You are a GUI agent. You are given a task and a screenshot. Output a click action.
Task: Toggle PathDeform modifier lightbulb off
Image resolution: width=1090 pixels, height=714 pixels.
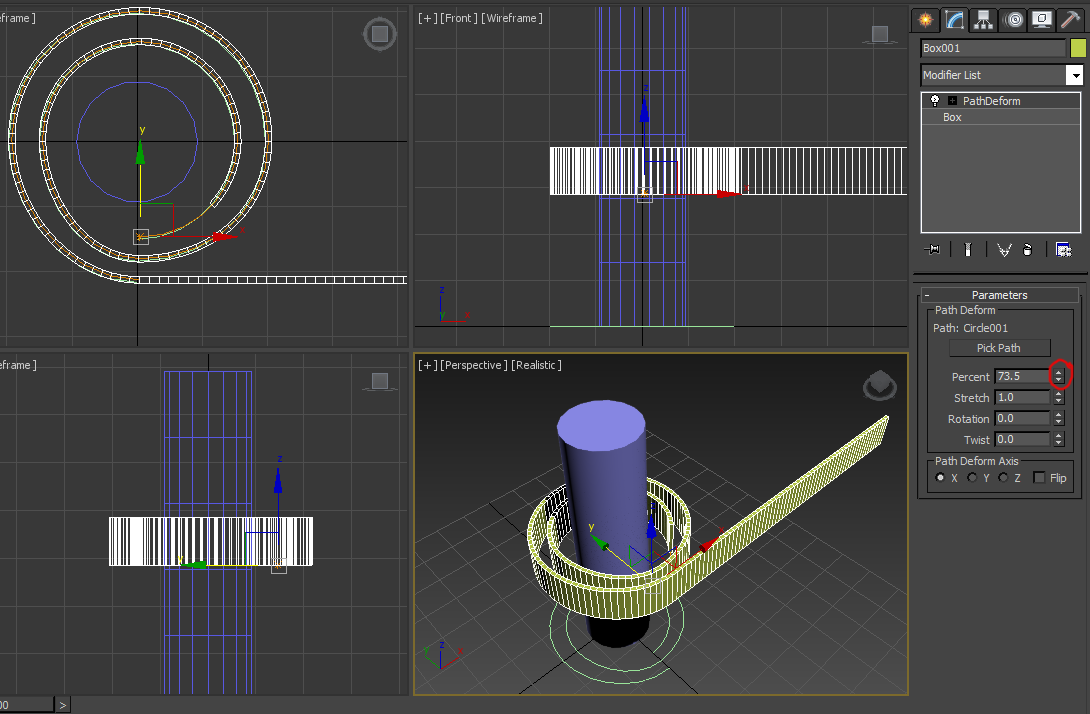click(935, 101)
